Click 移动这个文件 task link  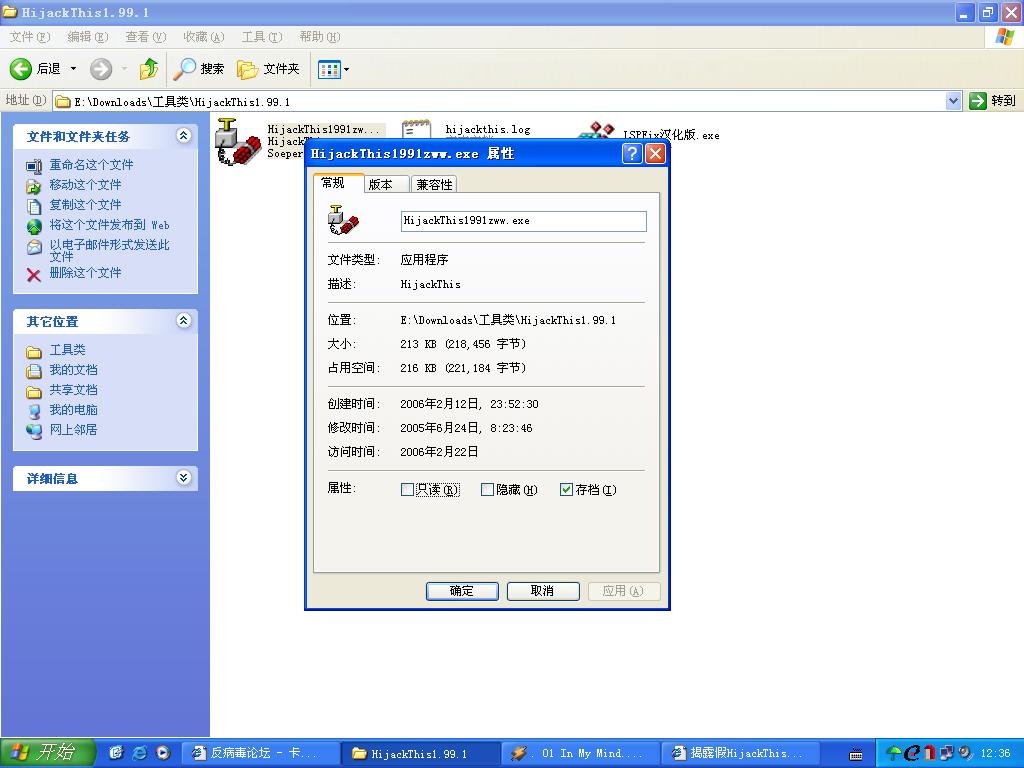coord(86,185)
